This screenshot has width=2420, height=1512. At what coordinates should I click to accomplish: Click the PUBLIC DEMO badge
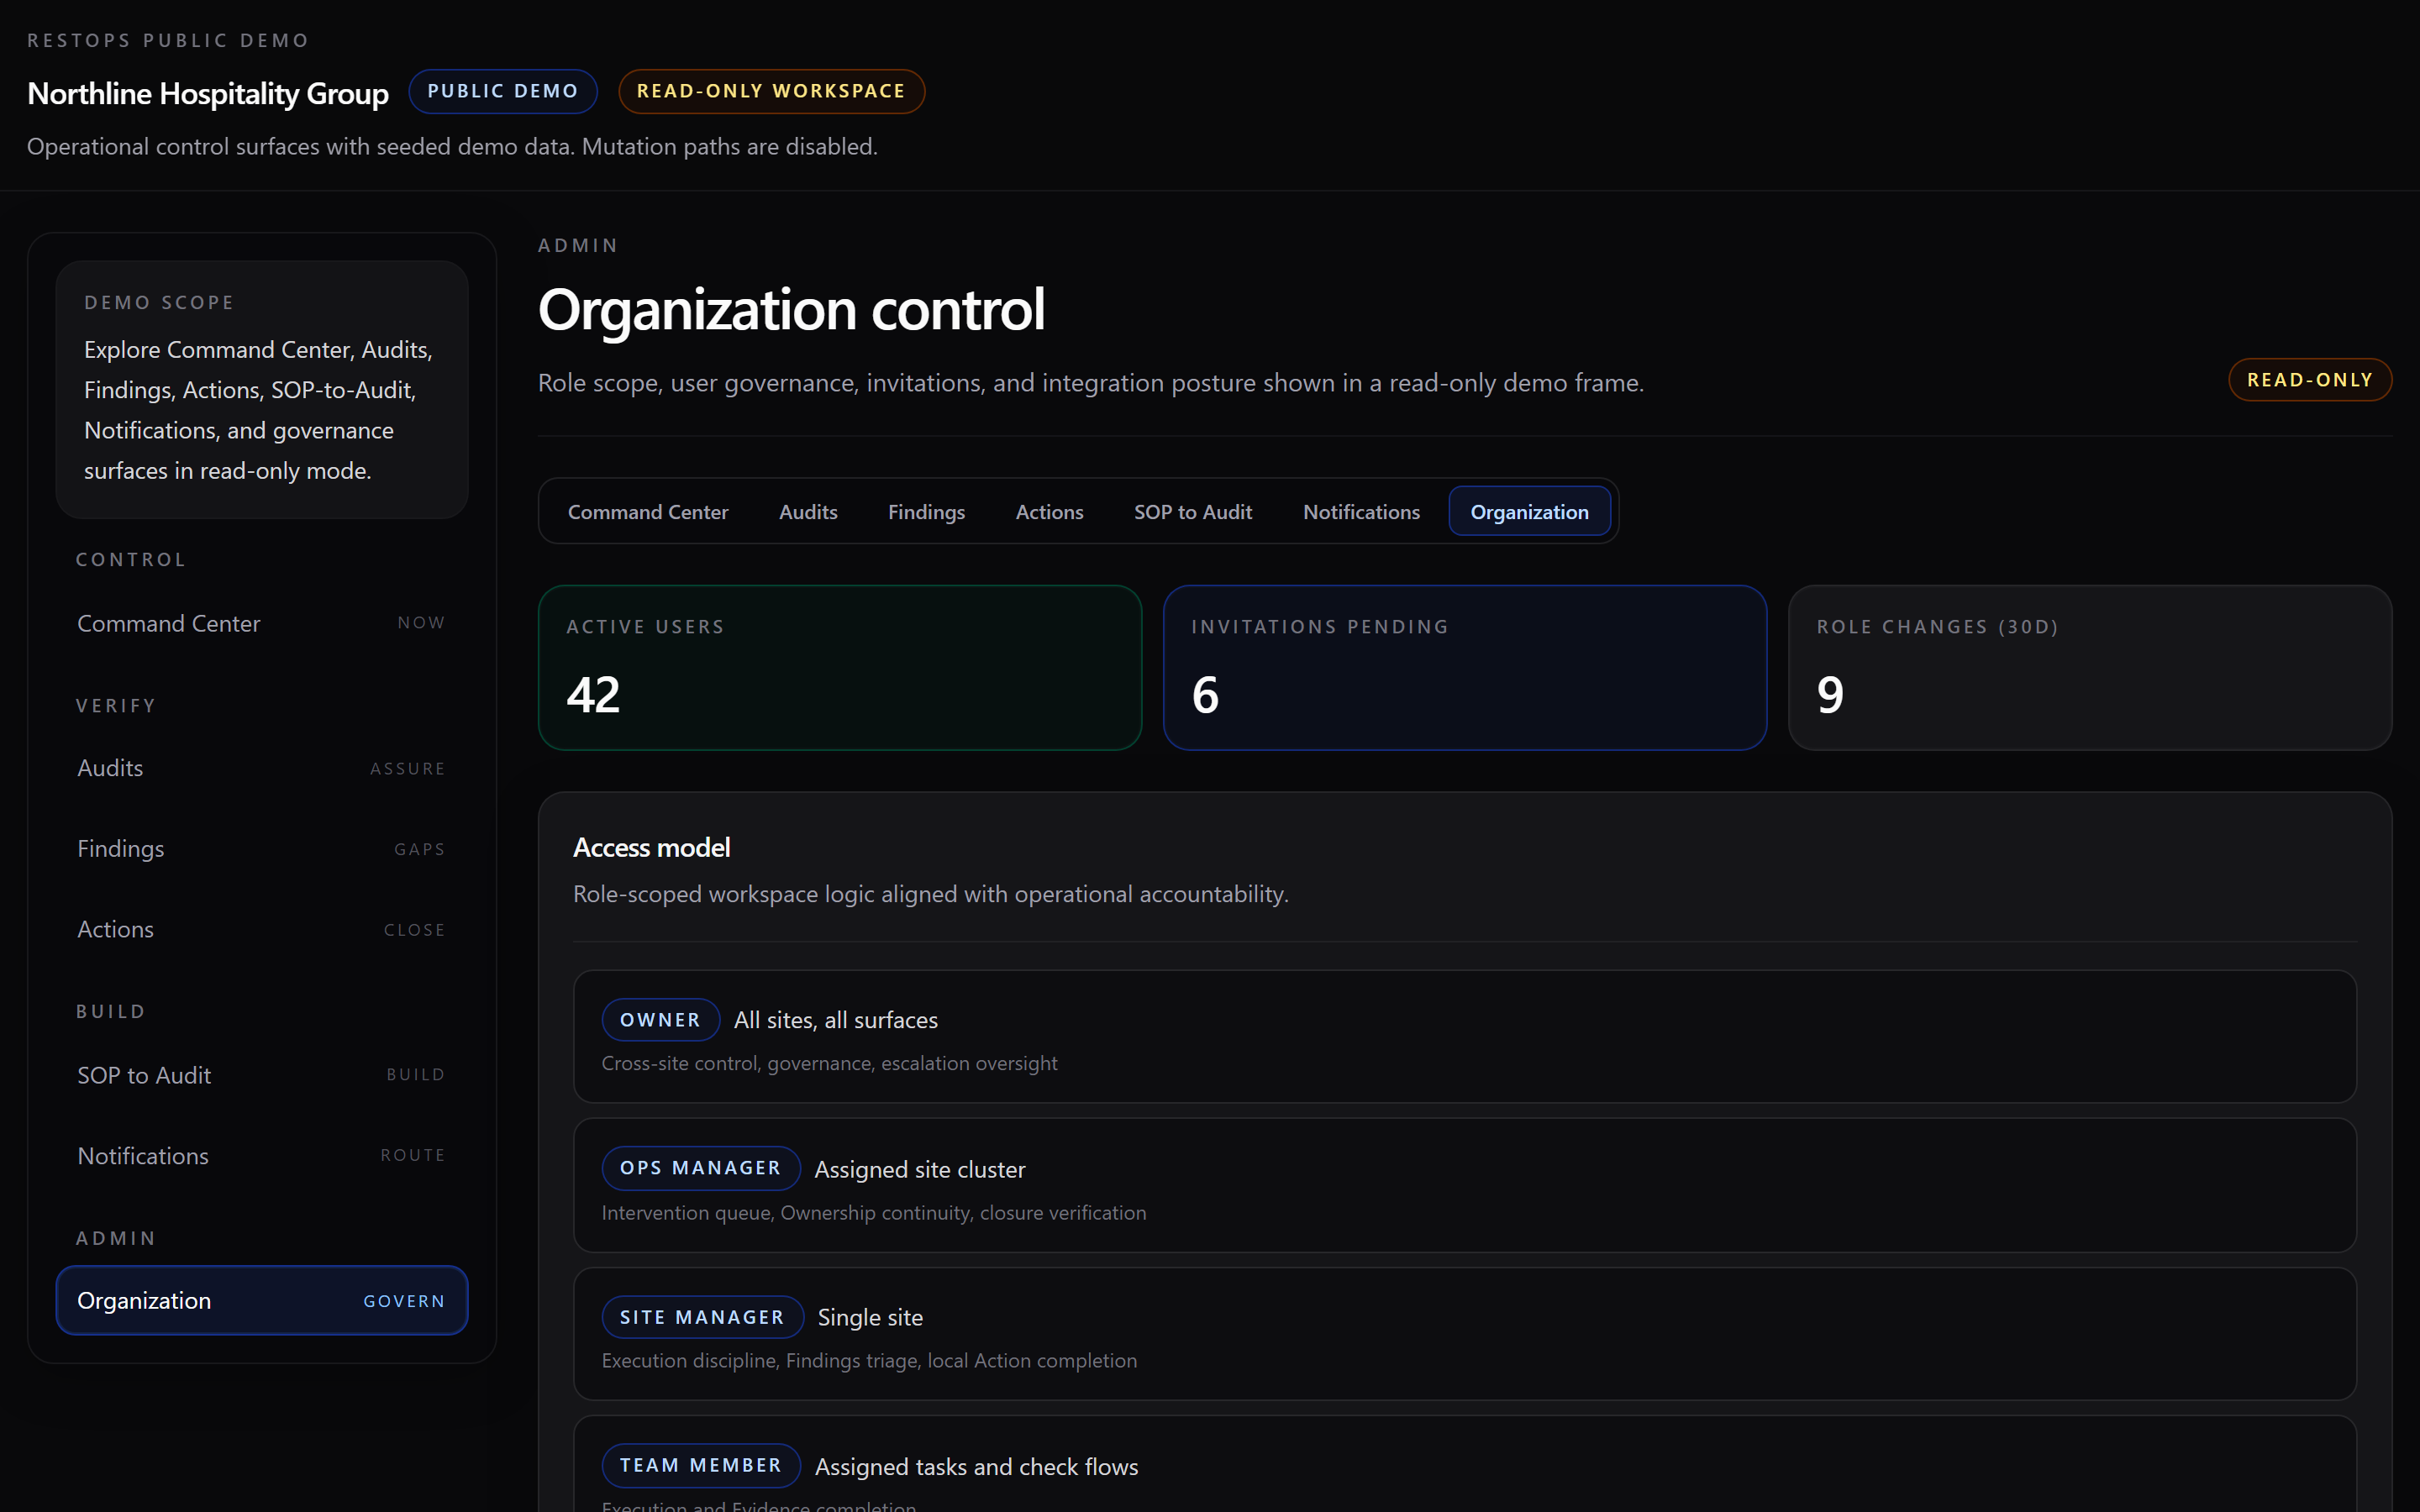point(503,91)
